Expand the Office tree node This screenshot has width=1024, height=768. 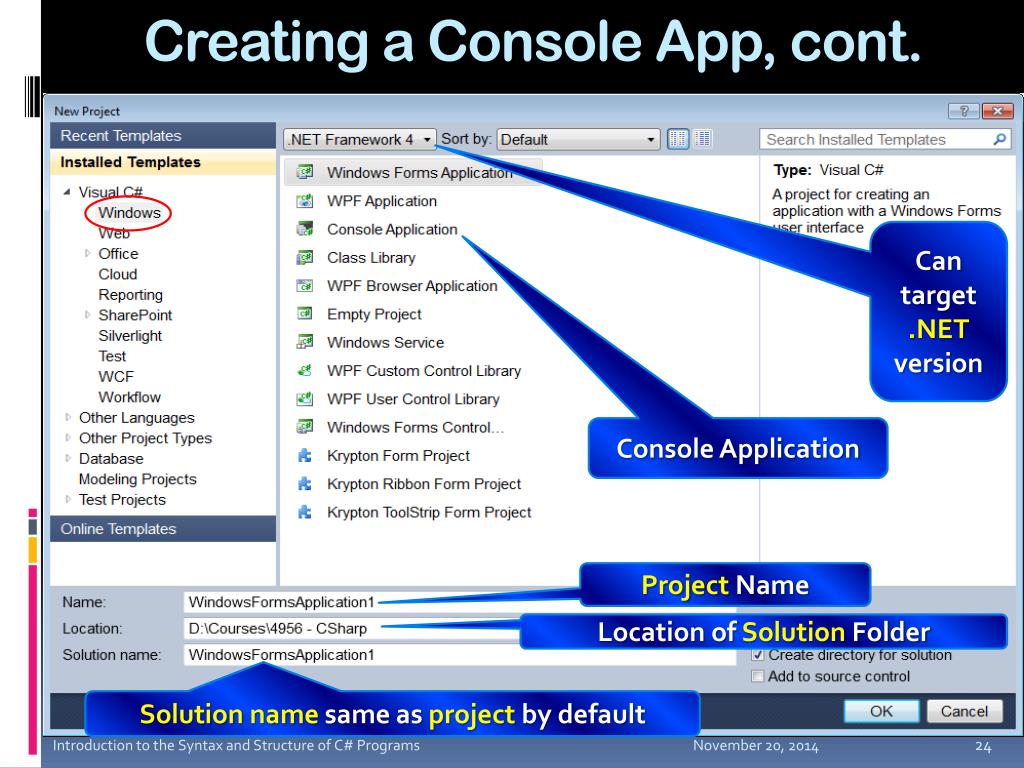pyautogui.click(x=87, y=253)
